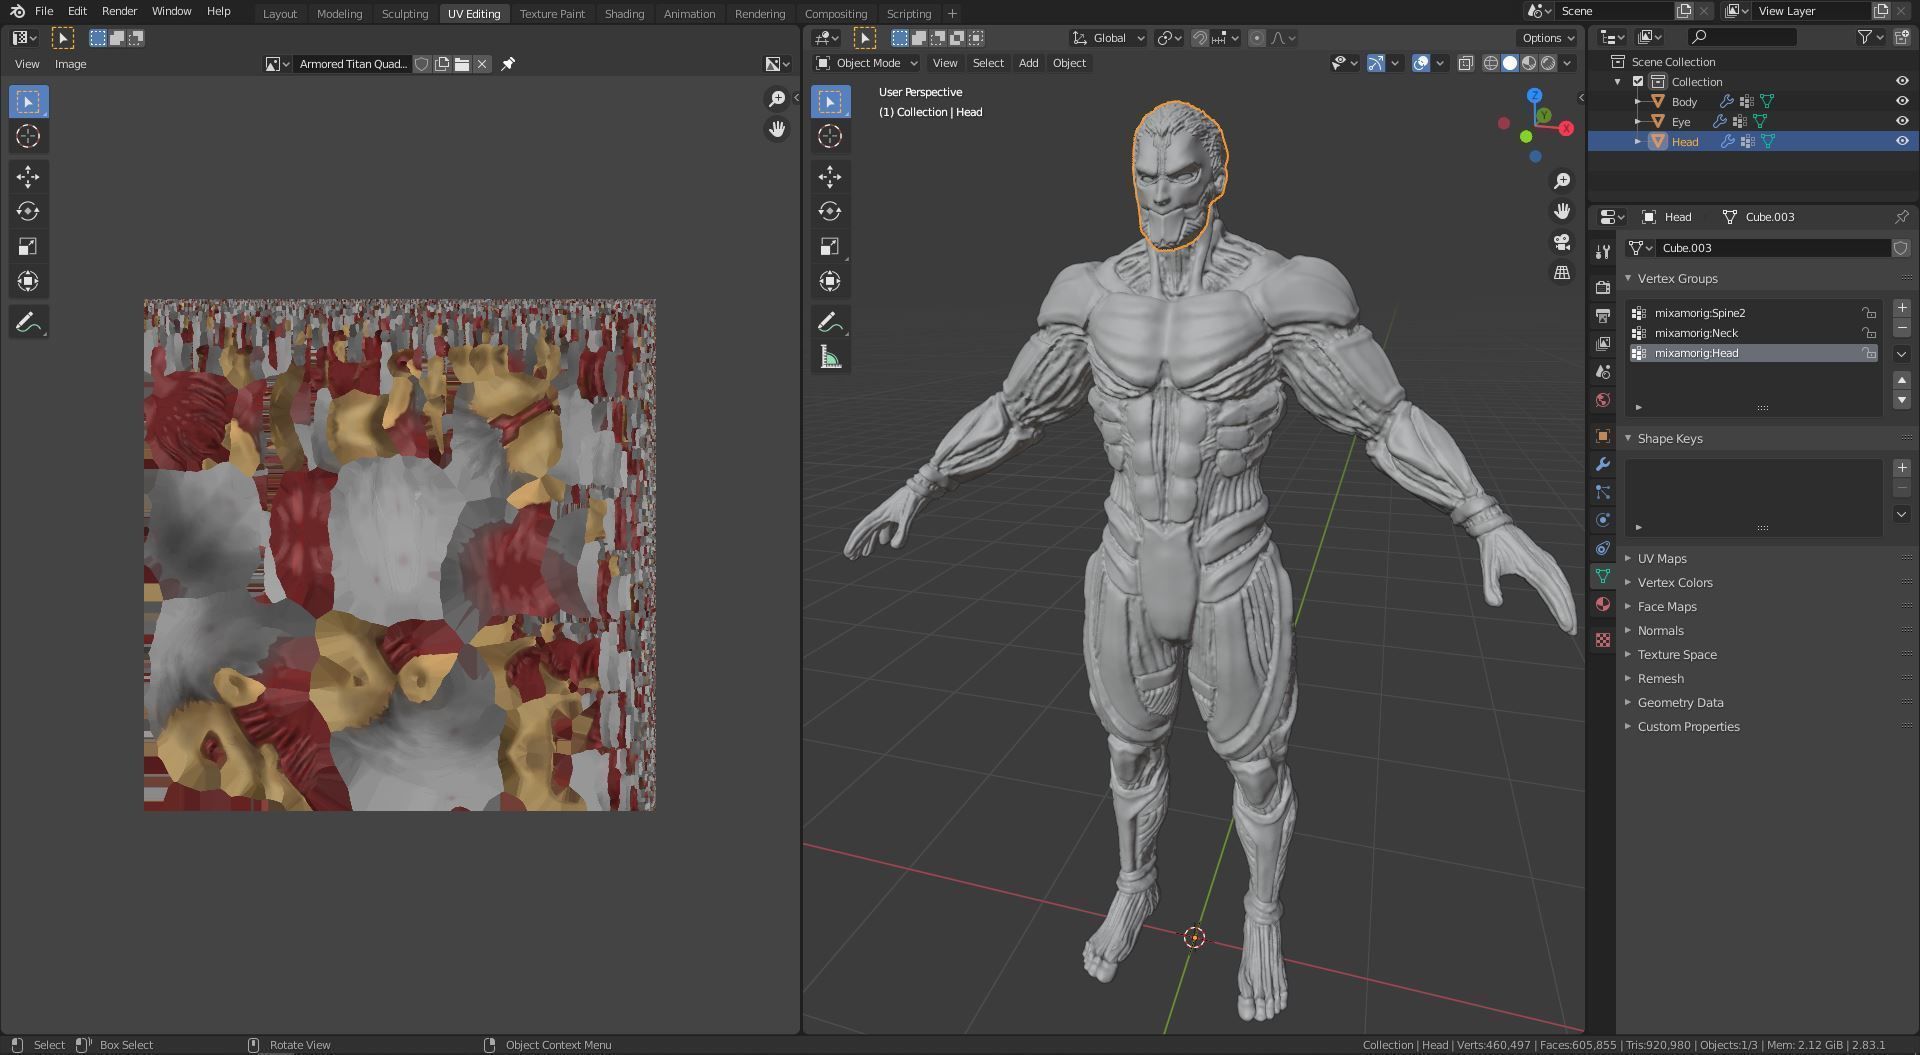Open the Active Tool settings tab
1920x1055 pixels.
point(1603,252)
